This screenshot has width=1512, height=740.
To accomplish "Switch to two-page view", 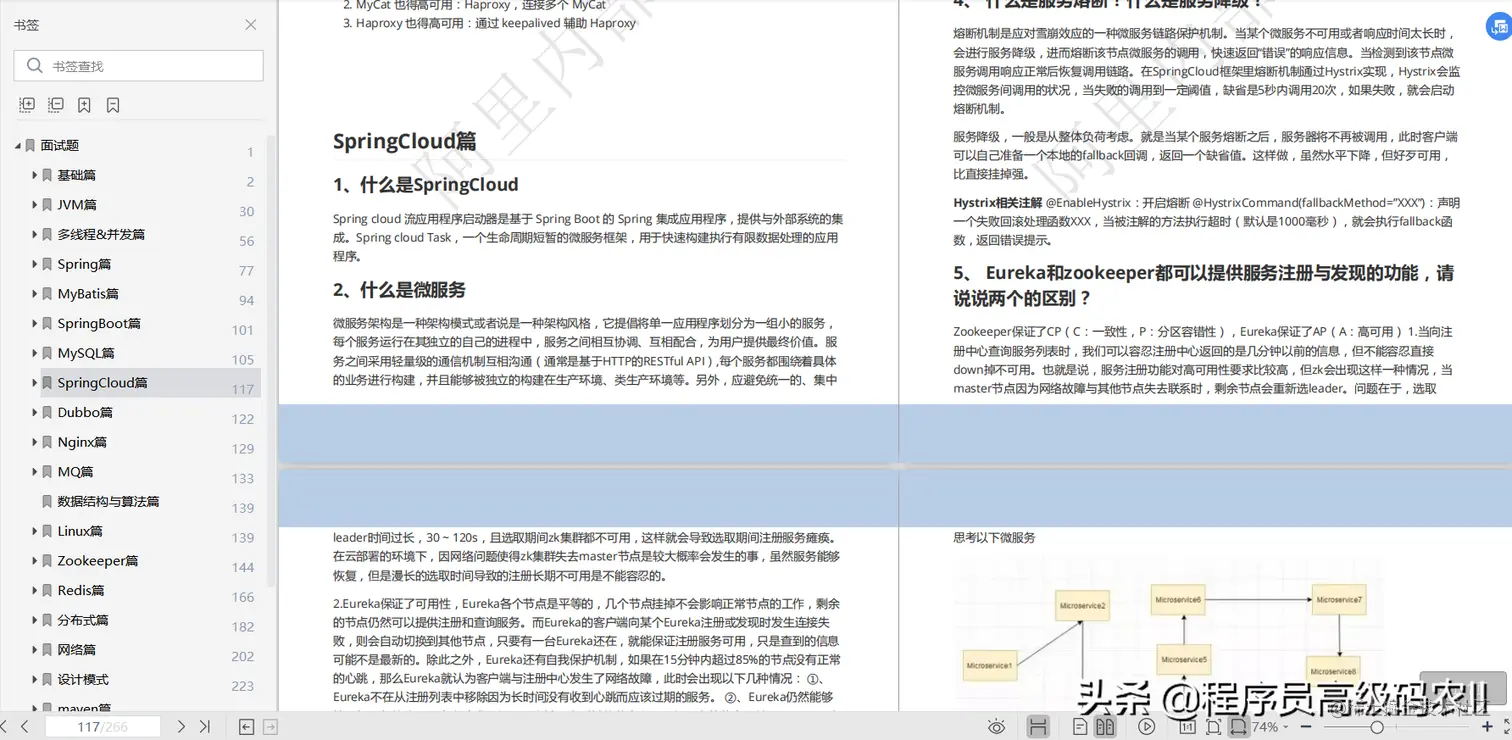I will [x=1105, y=727].
